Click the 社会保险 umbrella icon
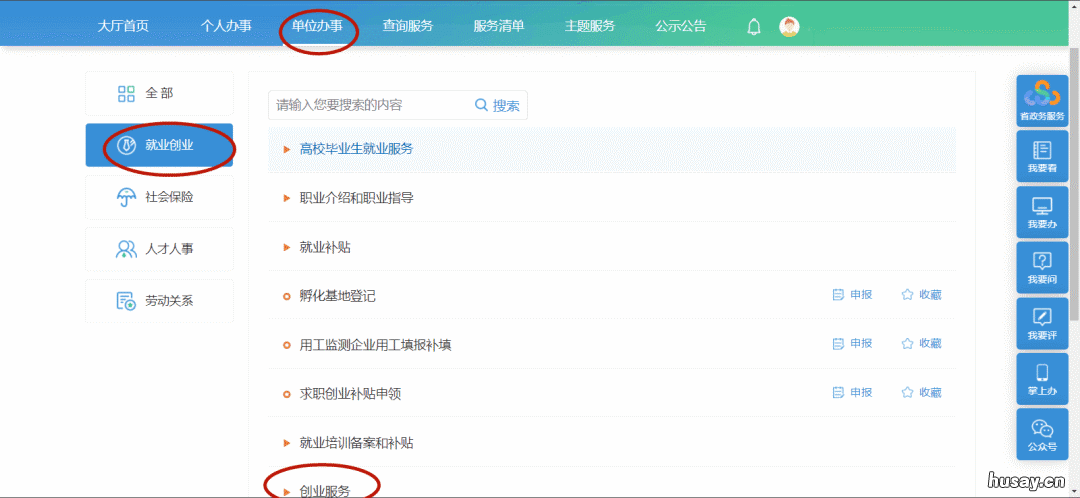 click(126, 198)
